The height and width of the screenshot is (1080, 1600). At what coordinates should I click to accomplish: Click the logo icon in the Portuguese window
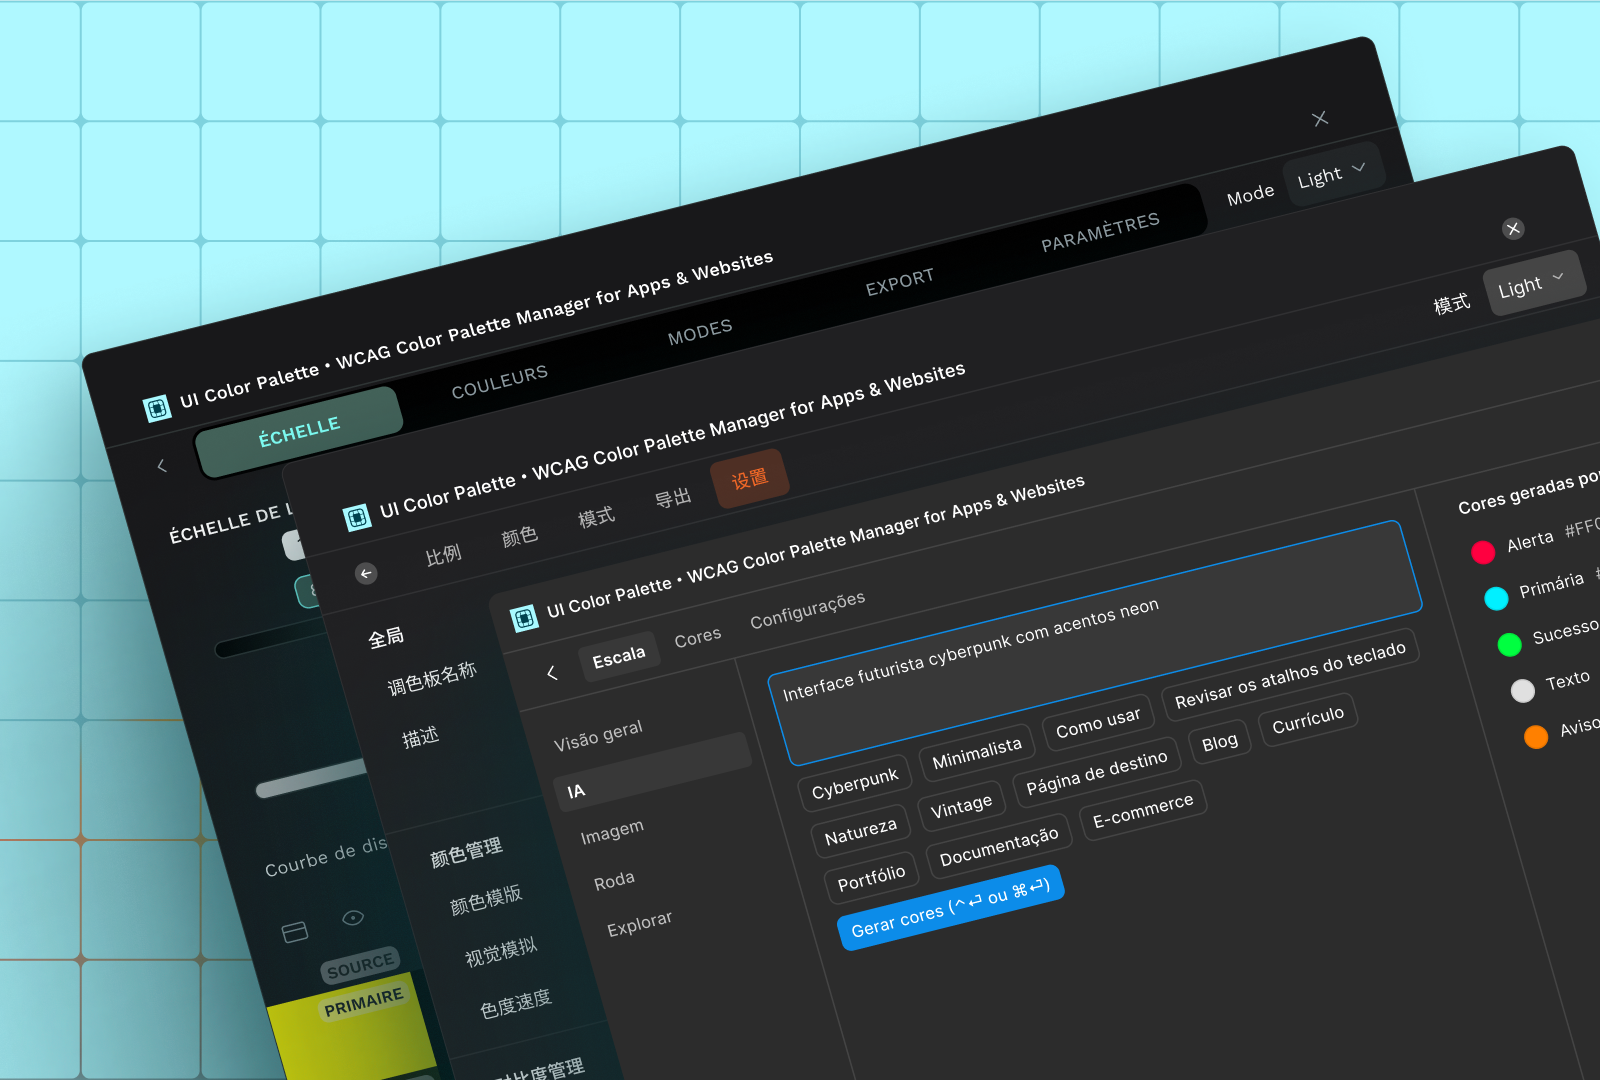click(x=524, y=619)
